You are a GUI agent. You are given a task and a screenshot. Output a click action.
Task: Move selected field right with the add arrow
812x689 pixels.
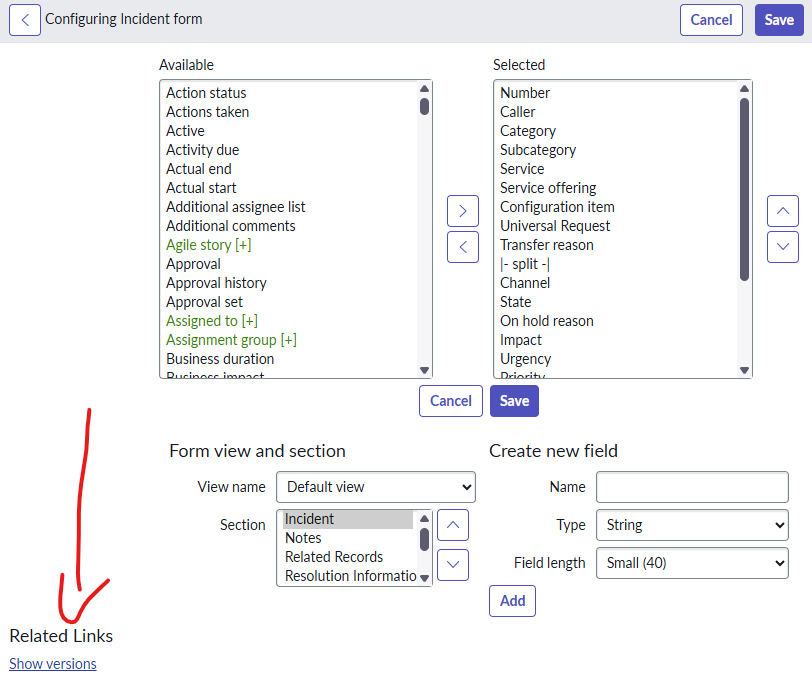coord(462,211)
